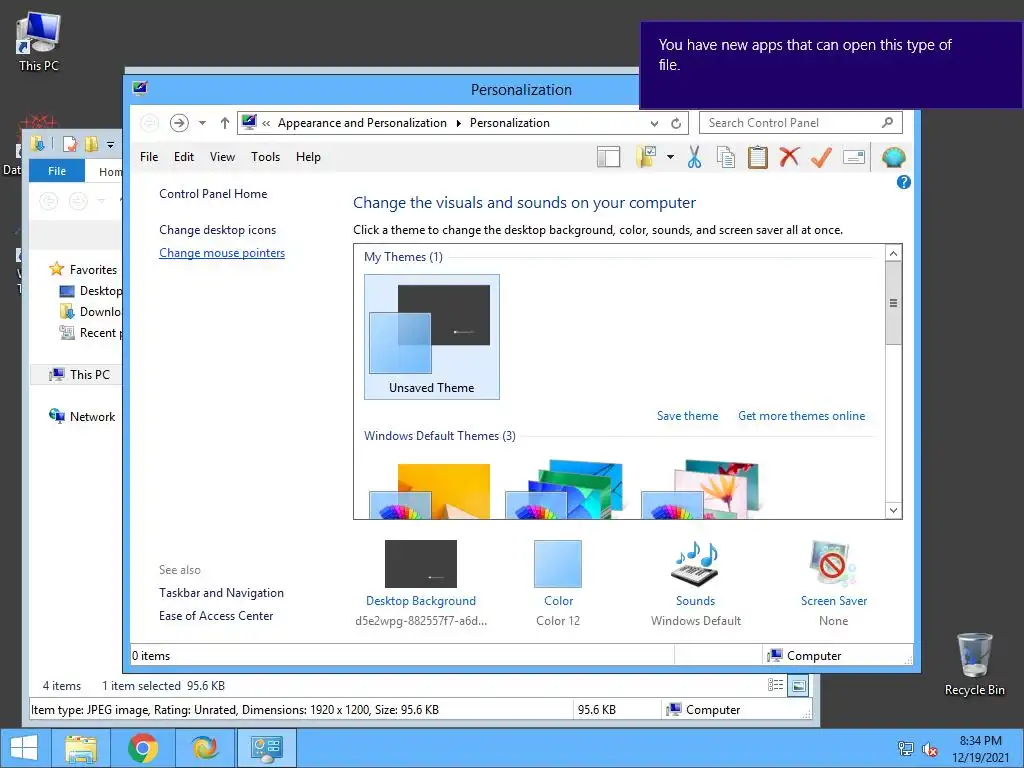Open the File menu in Personalization
1024x768 pixels.
click(149, 157)
